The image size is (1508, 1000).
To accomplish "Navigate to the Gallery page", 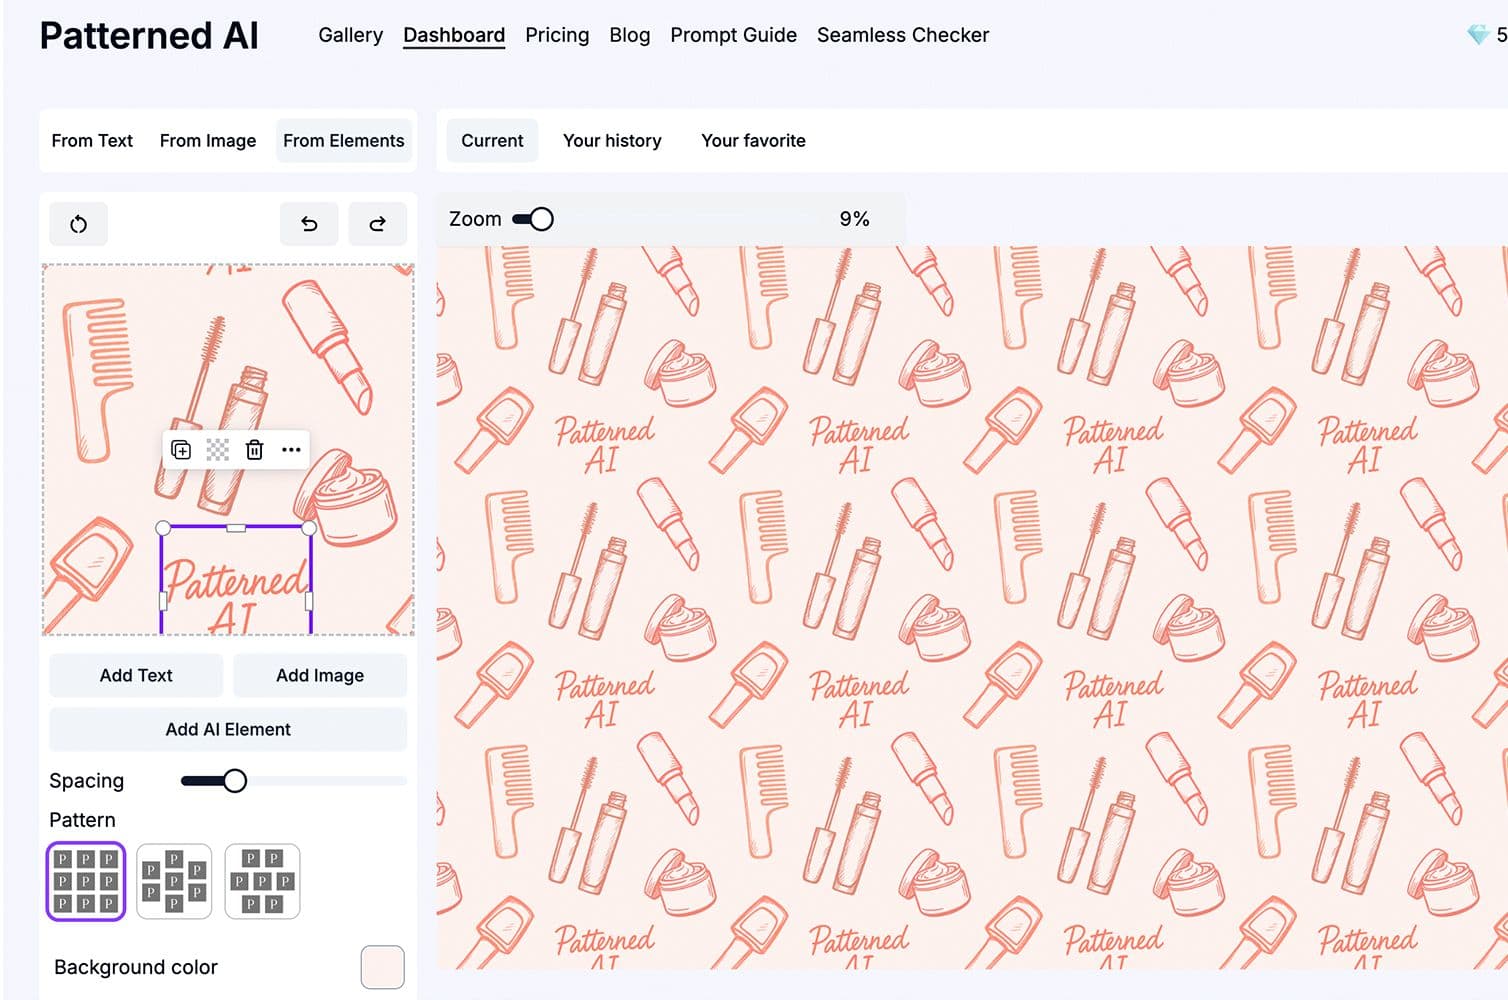I will [x=349, y=35].
